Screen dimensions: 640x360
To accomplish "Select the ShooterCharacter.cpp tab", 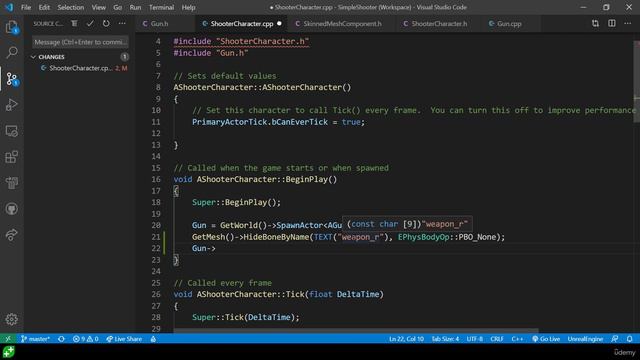I will [x=242, y=24].
